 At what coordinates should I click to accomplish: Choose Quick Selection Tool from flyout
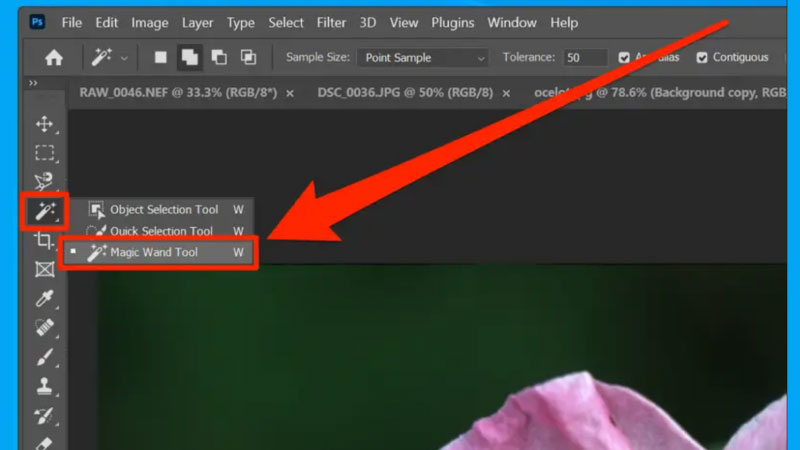coord(162,231)
